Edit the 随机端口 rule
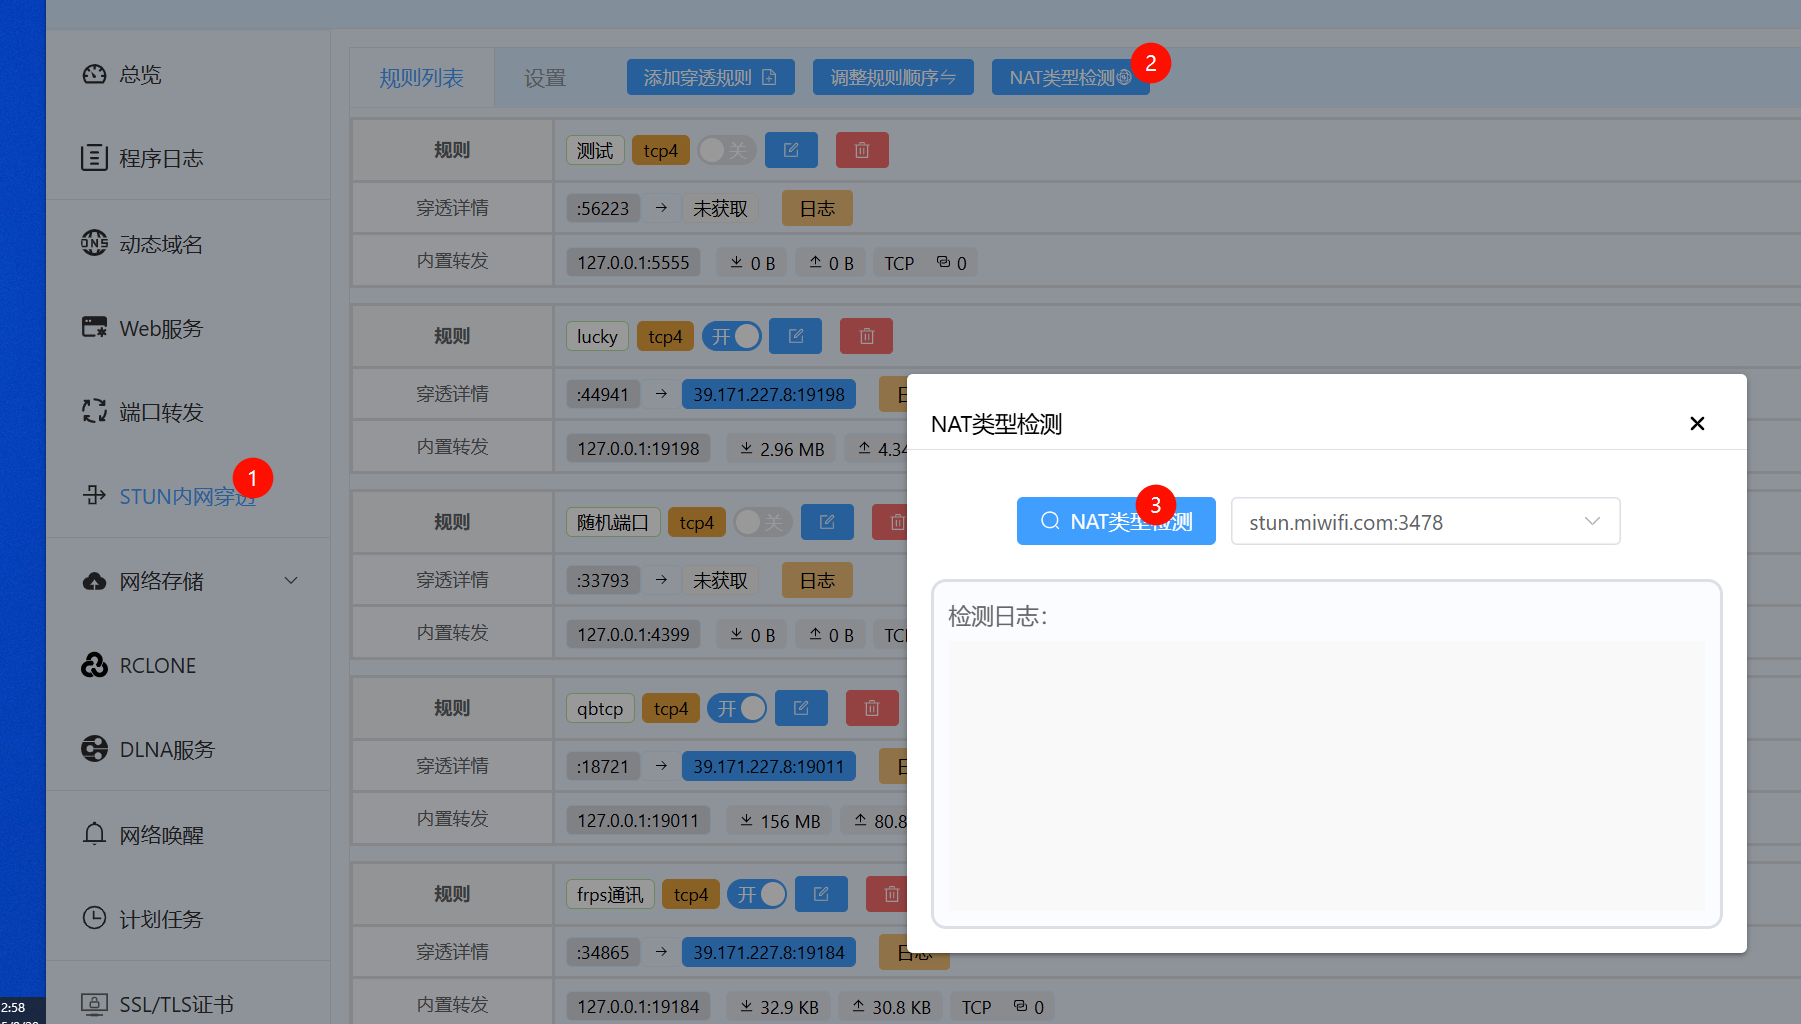Image resolution: width=1801 pixels, height=1024 pixels. (x=827, y=522)
